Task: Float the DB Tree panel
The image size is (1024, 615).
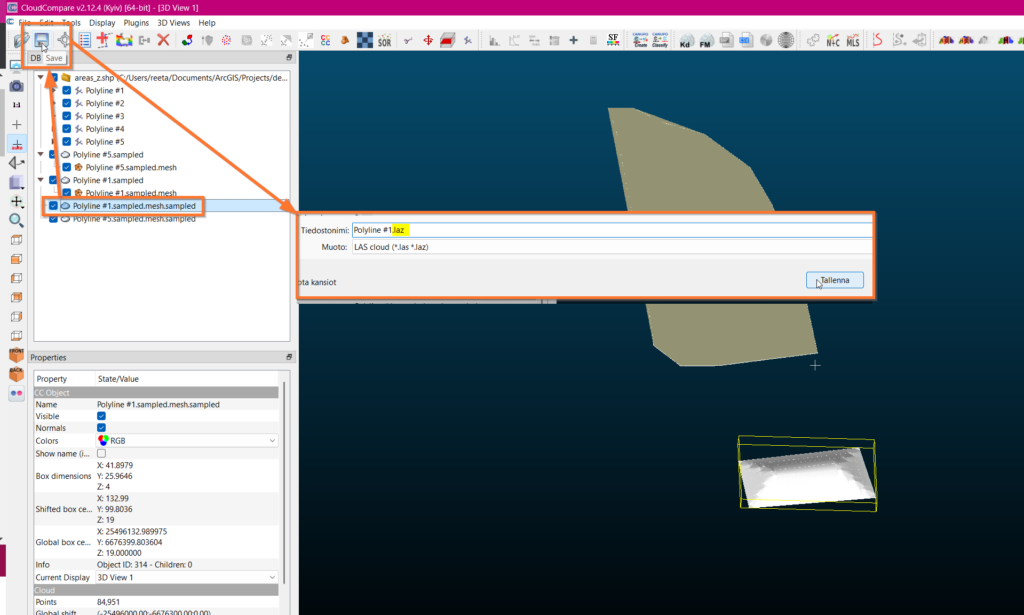Action: [289, 57]
